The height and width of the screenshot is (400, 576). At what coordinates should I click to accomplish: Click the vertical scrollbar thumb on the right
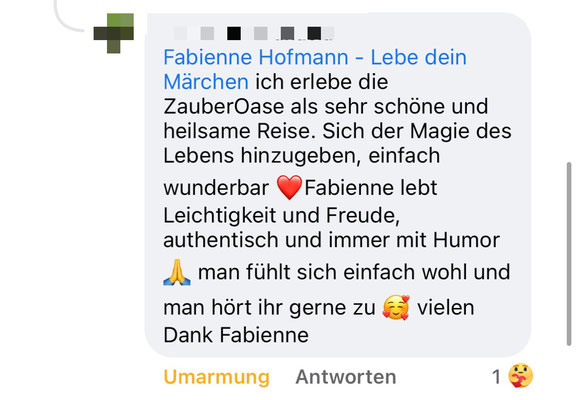click(x=569, y=254)
